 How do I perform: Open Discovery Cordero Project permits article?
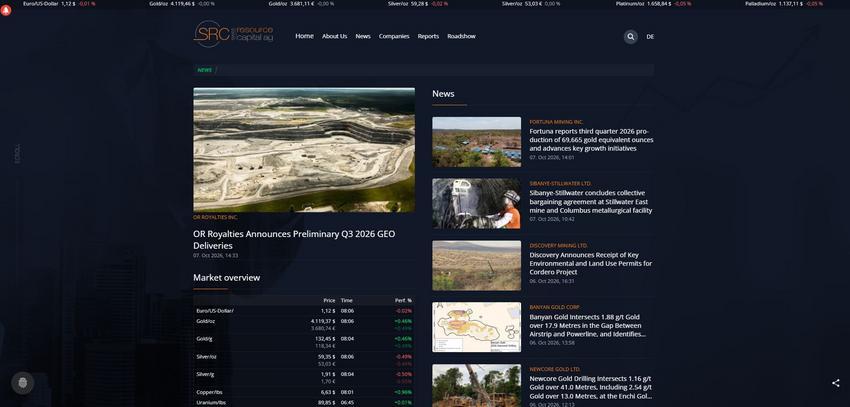point(591,263)
